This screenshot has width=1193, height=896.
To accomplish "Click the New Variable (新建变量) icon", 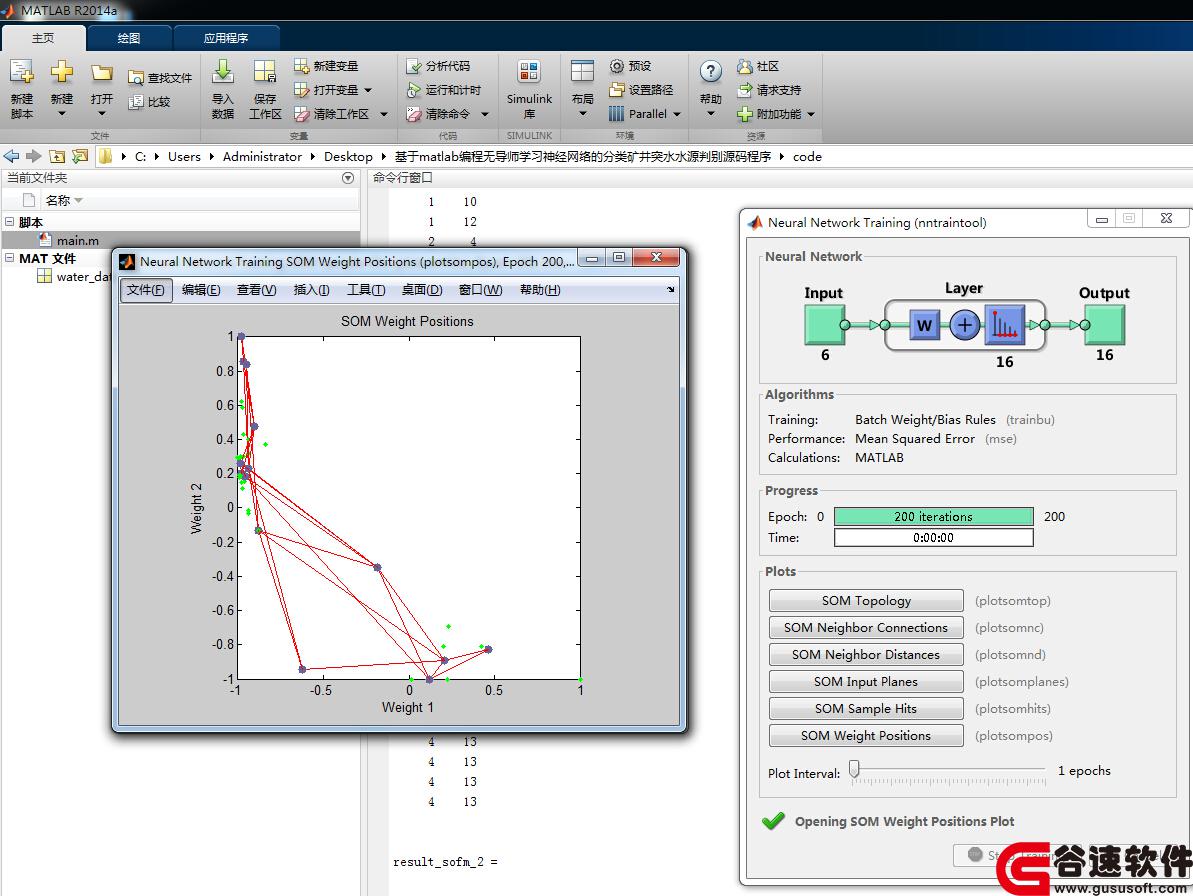I will point(301,66).
